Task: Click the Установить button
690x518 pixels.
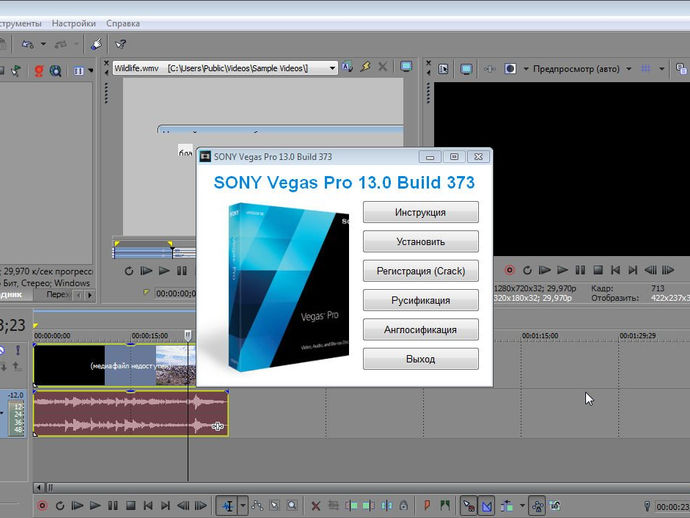Action: coord(420,242)
